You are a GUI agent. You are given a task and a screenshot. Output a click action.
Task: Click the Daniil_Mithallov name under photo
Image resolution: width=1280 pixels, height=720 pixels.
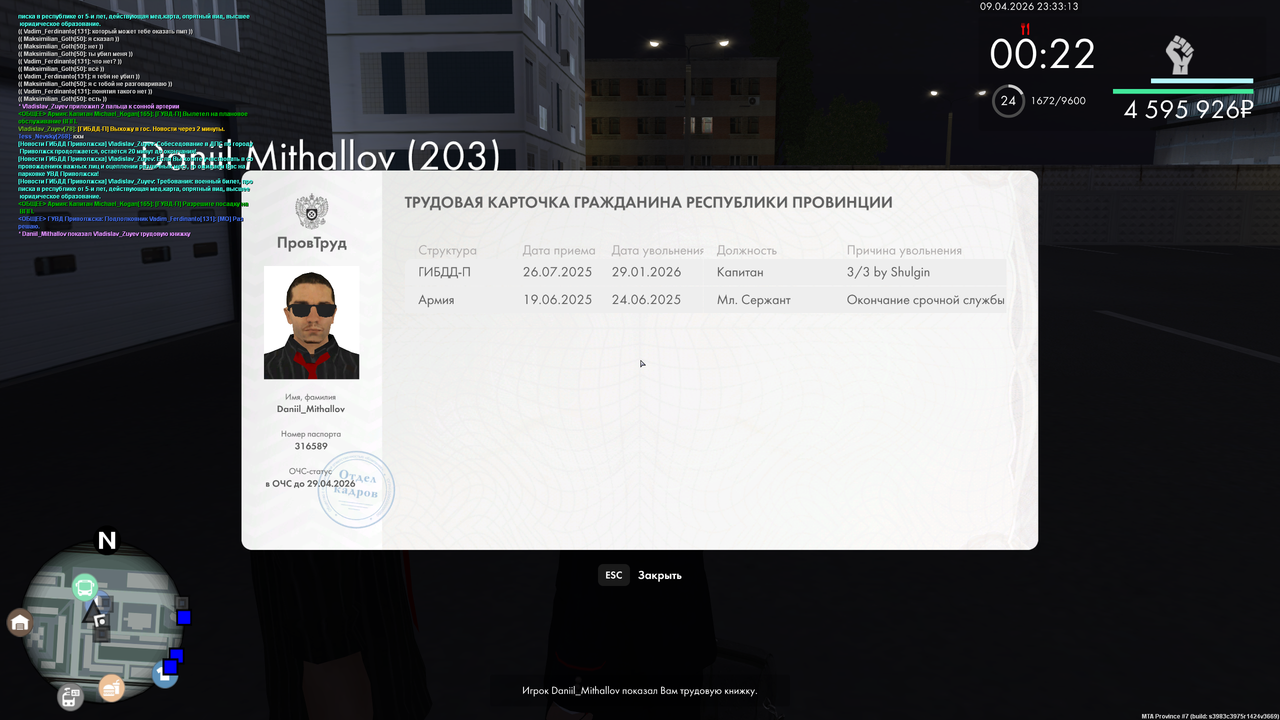pos(311,409)
